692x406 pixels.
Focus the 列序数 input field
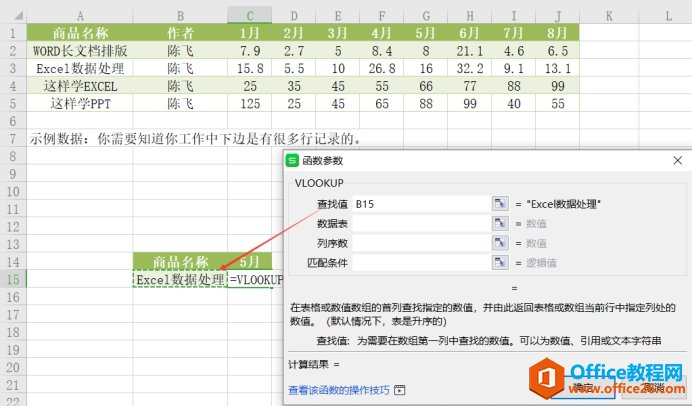click(421, 243)
